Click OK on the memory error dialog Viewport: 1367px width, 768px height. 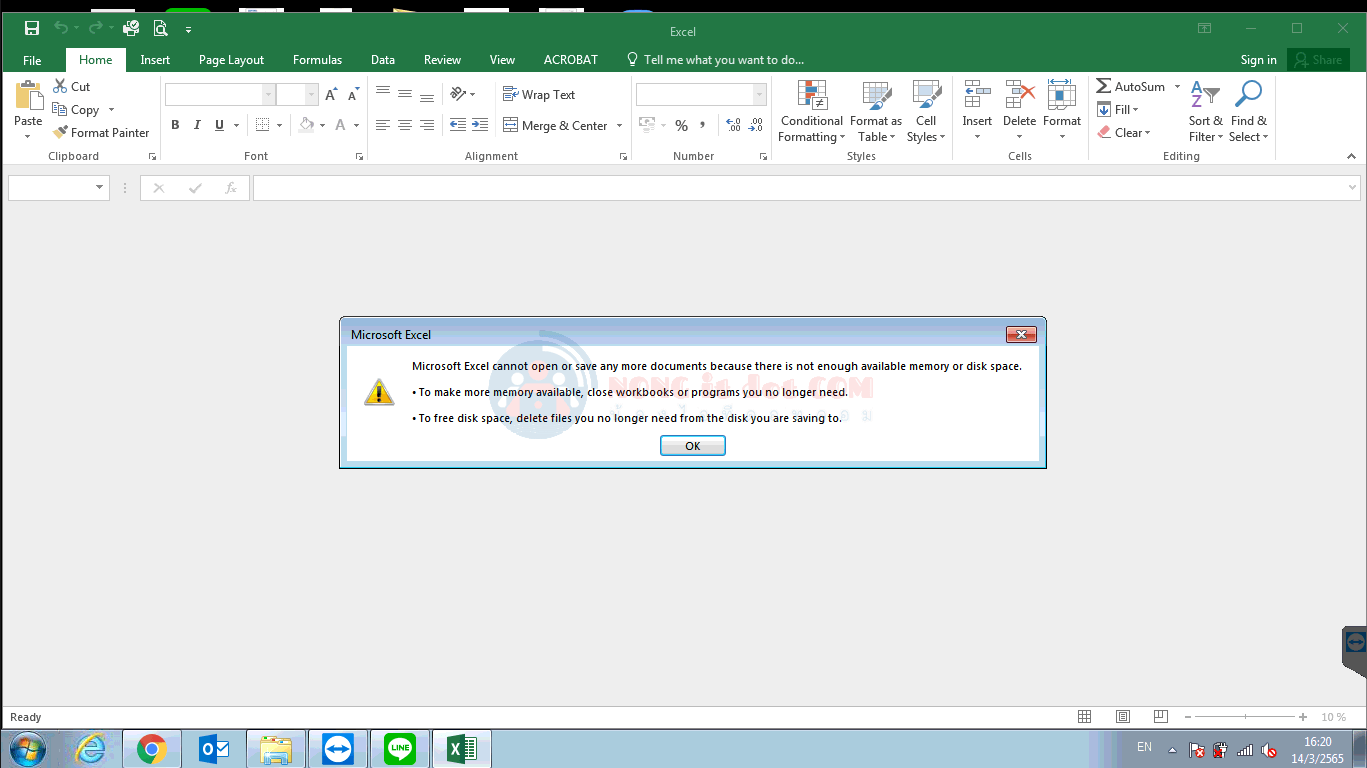coord(692,445)
